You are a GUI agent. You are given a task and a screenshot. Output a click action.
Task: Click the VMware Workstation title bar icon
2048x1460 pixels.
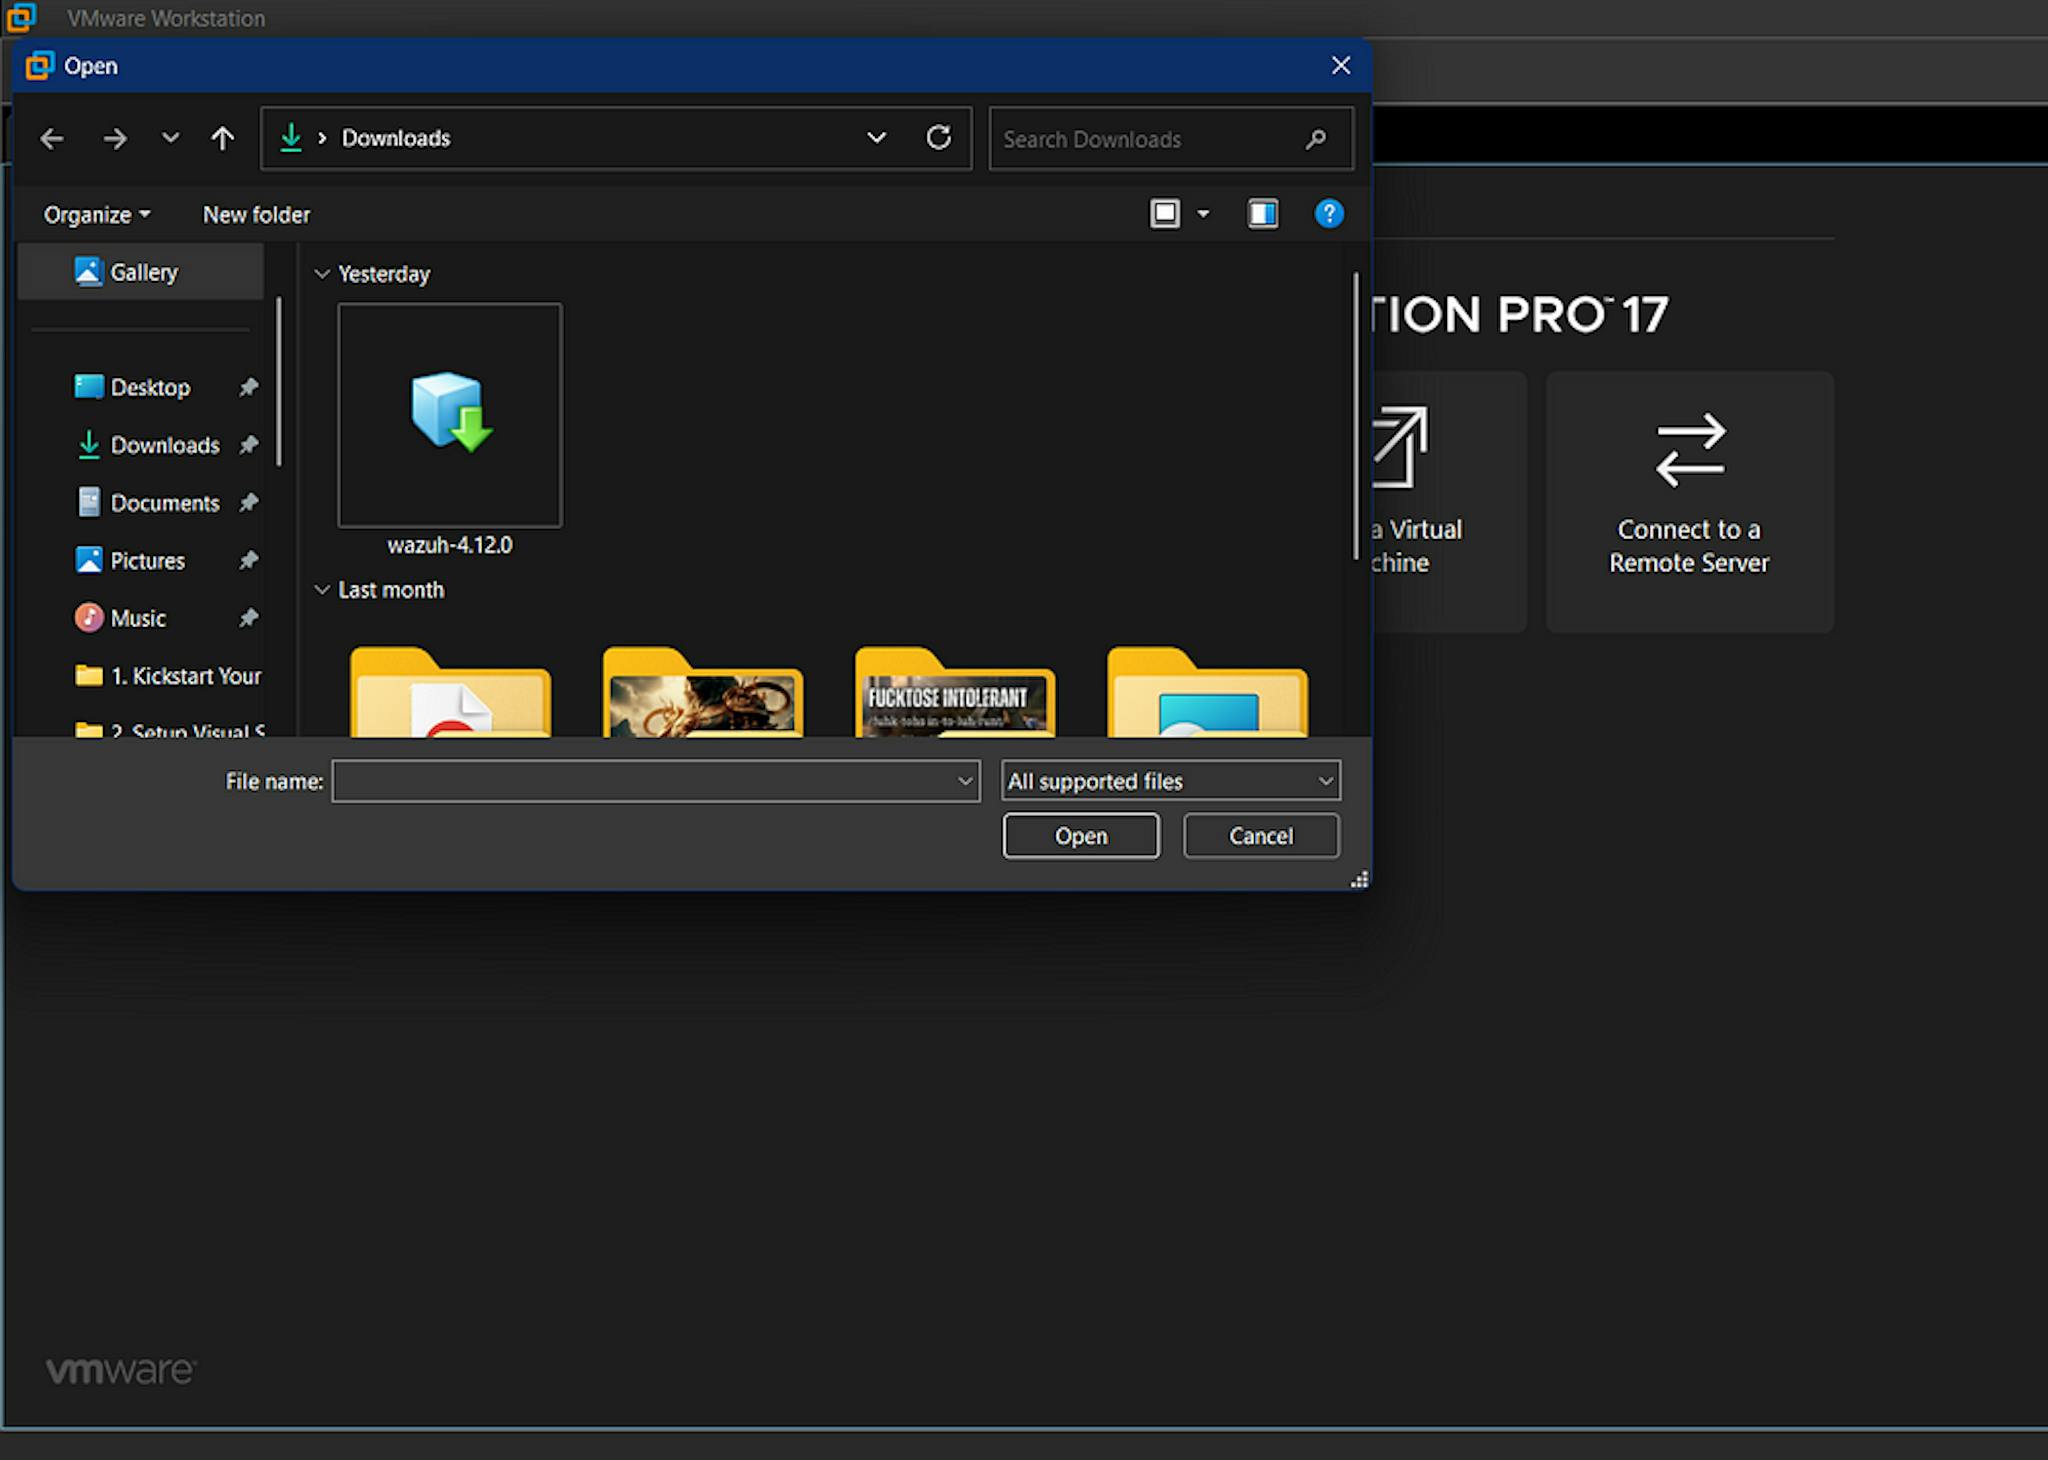[21, 17]
